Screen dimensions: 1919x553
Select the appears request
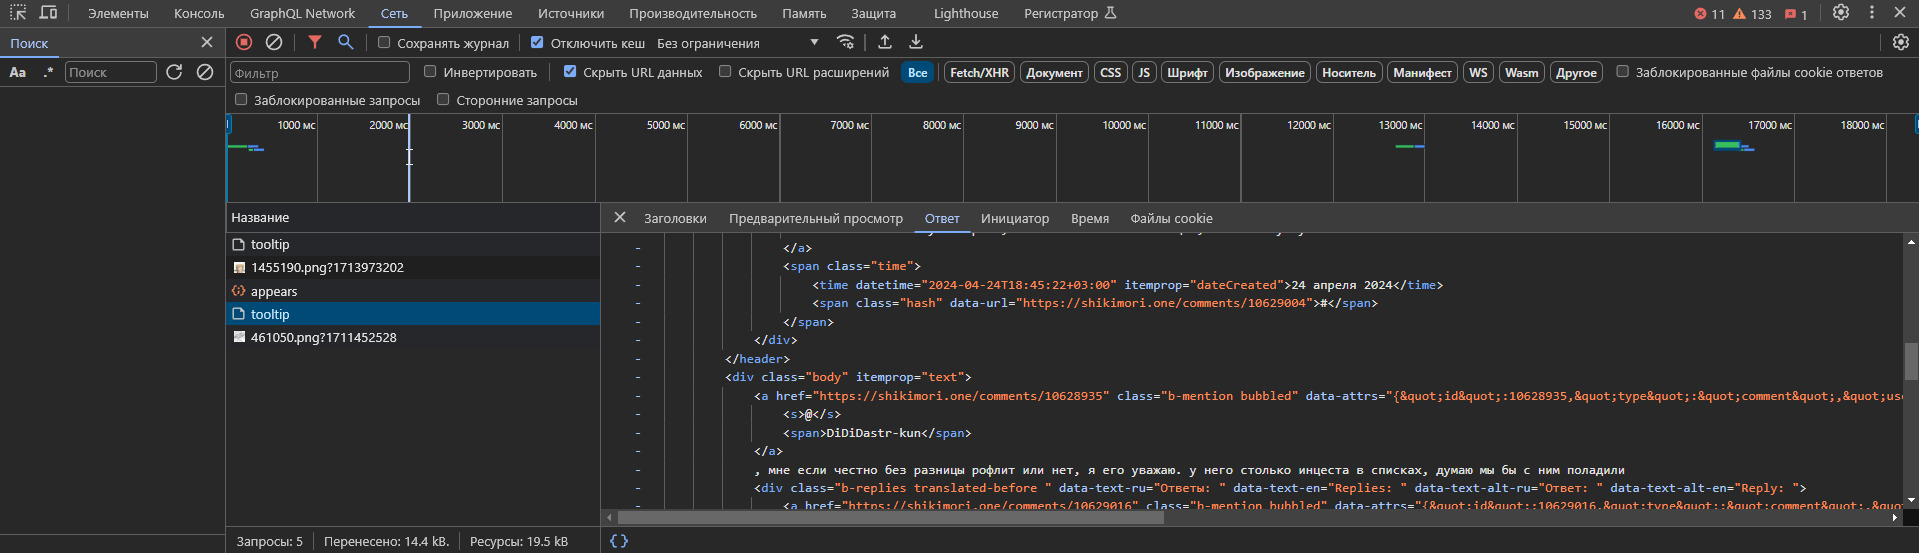(x=274, y=291)
